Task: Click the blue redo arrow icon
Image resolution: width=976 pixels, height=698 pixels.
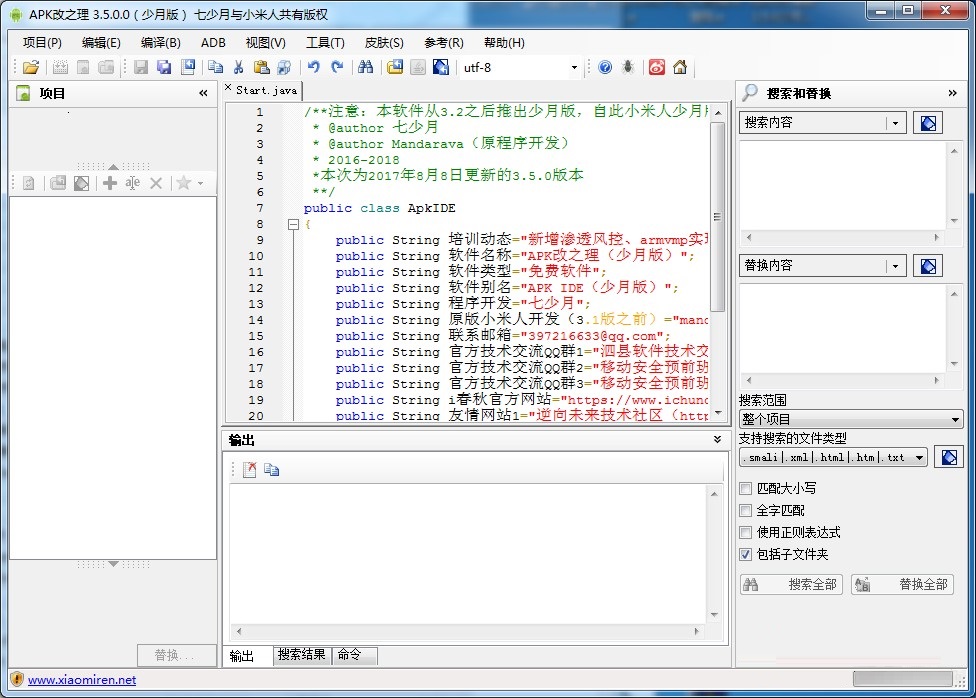Action: pos(337,67)
